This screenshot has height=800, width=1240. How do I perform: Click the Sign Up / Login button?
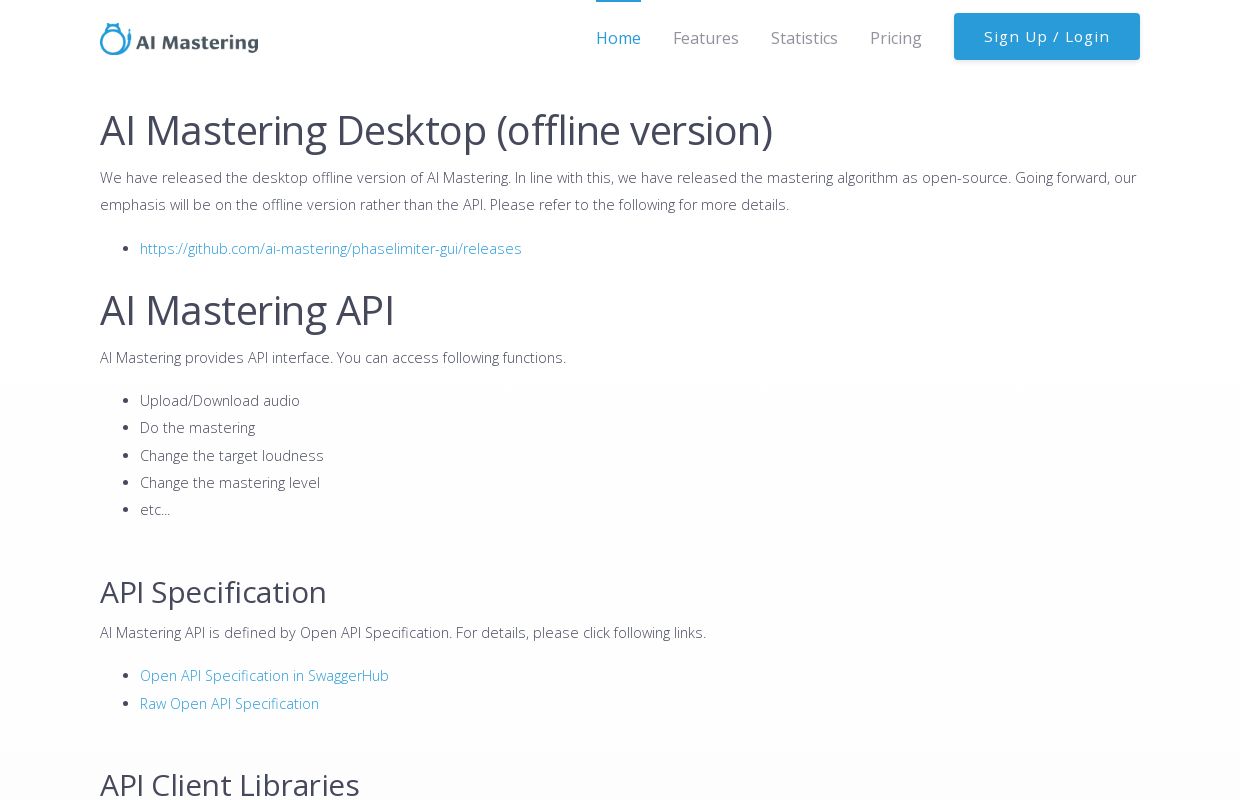click(1047, 37)
